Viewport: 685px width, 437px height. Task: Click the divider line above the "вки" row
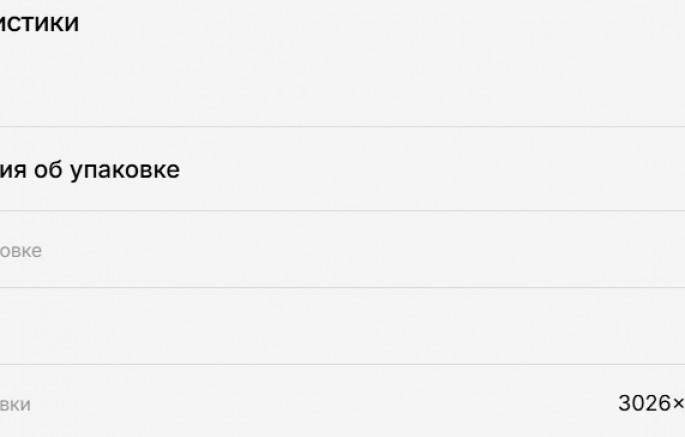[342, 364]
